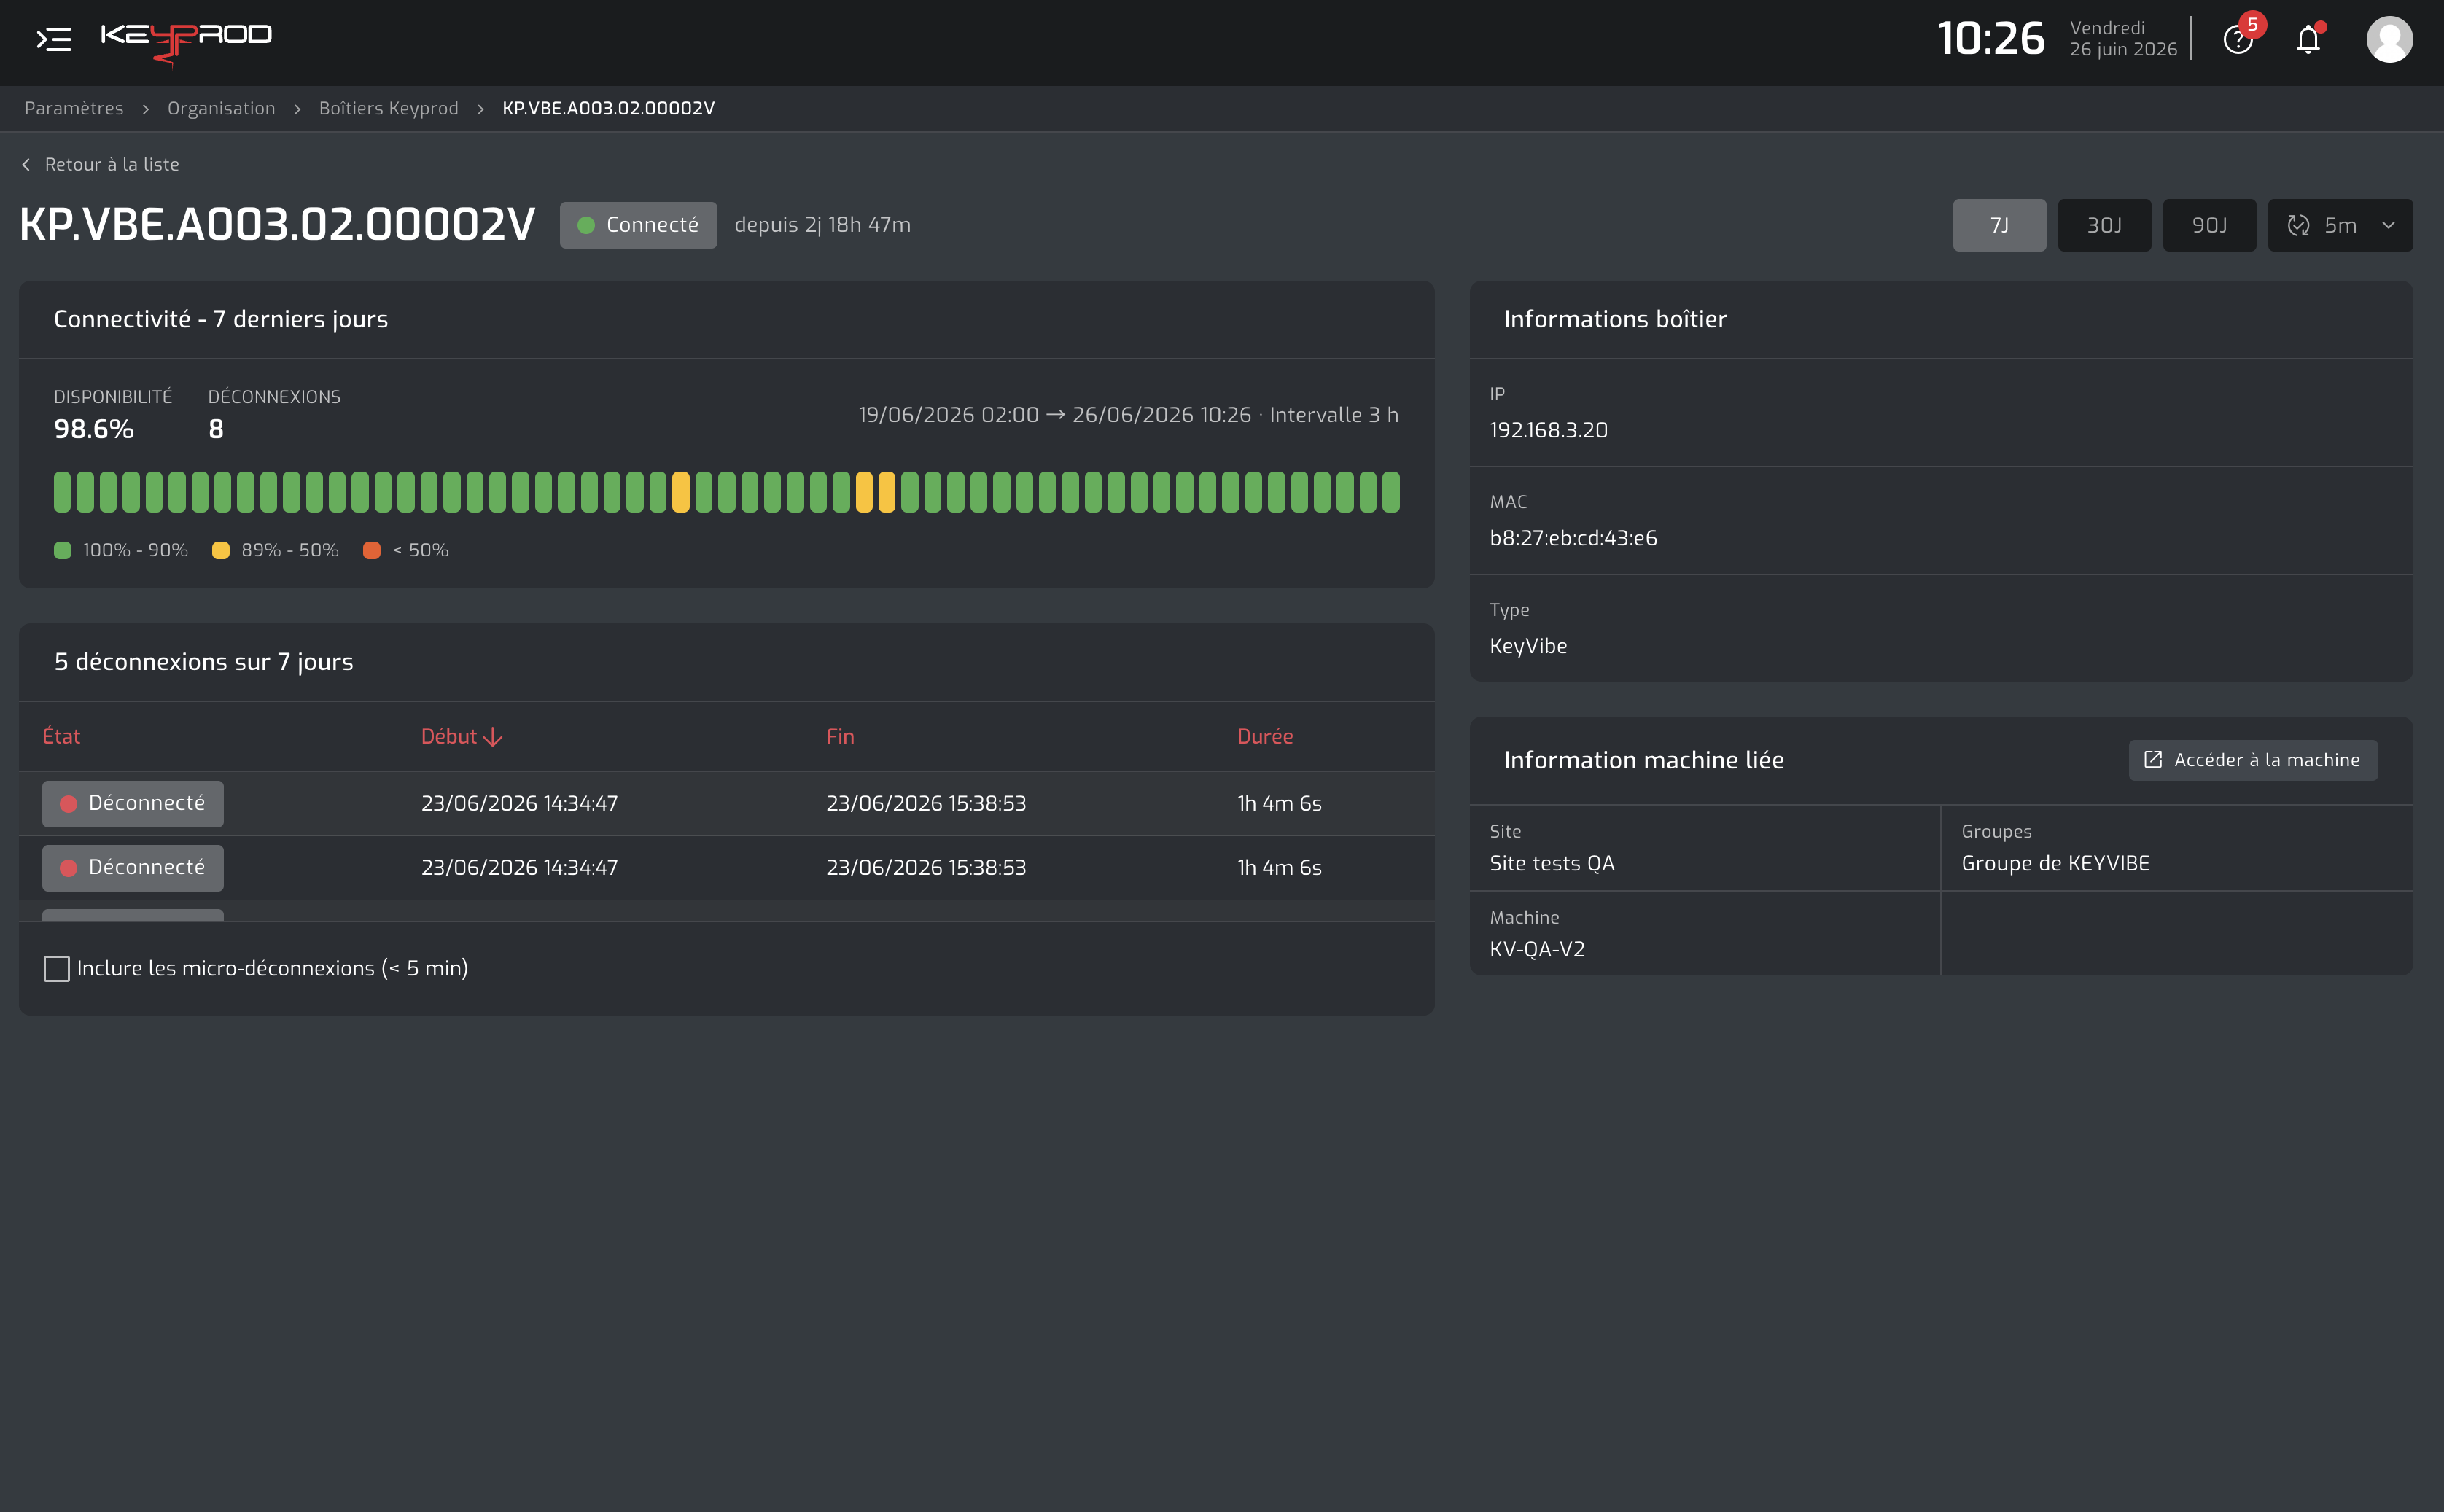Sort table by État column

click(61, 736)
